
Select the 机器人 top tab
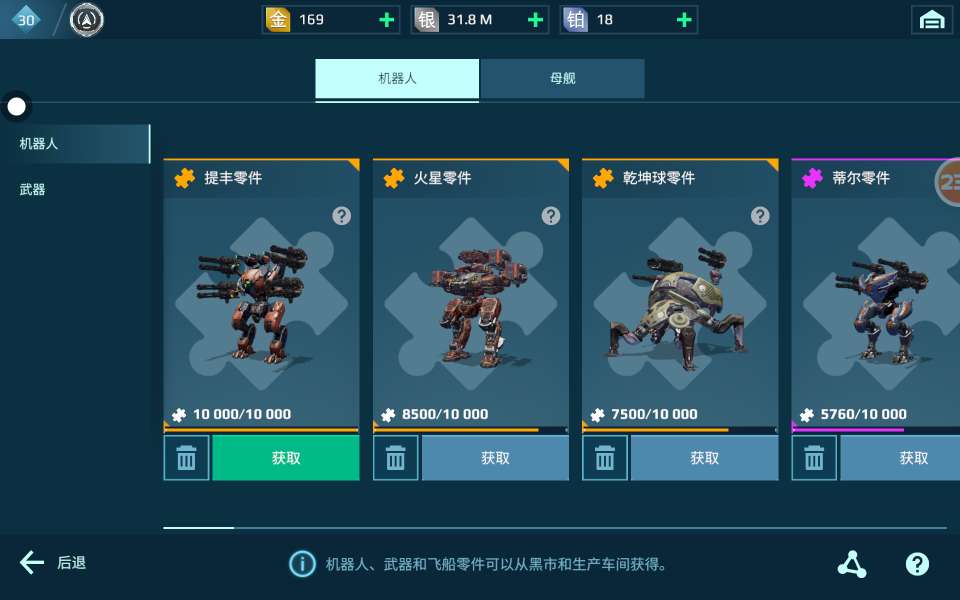[x=397, y=78]
